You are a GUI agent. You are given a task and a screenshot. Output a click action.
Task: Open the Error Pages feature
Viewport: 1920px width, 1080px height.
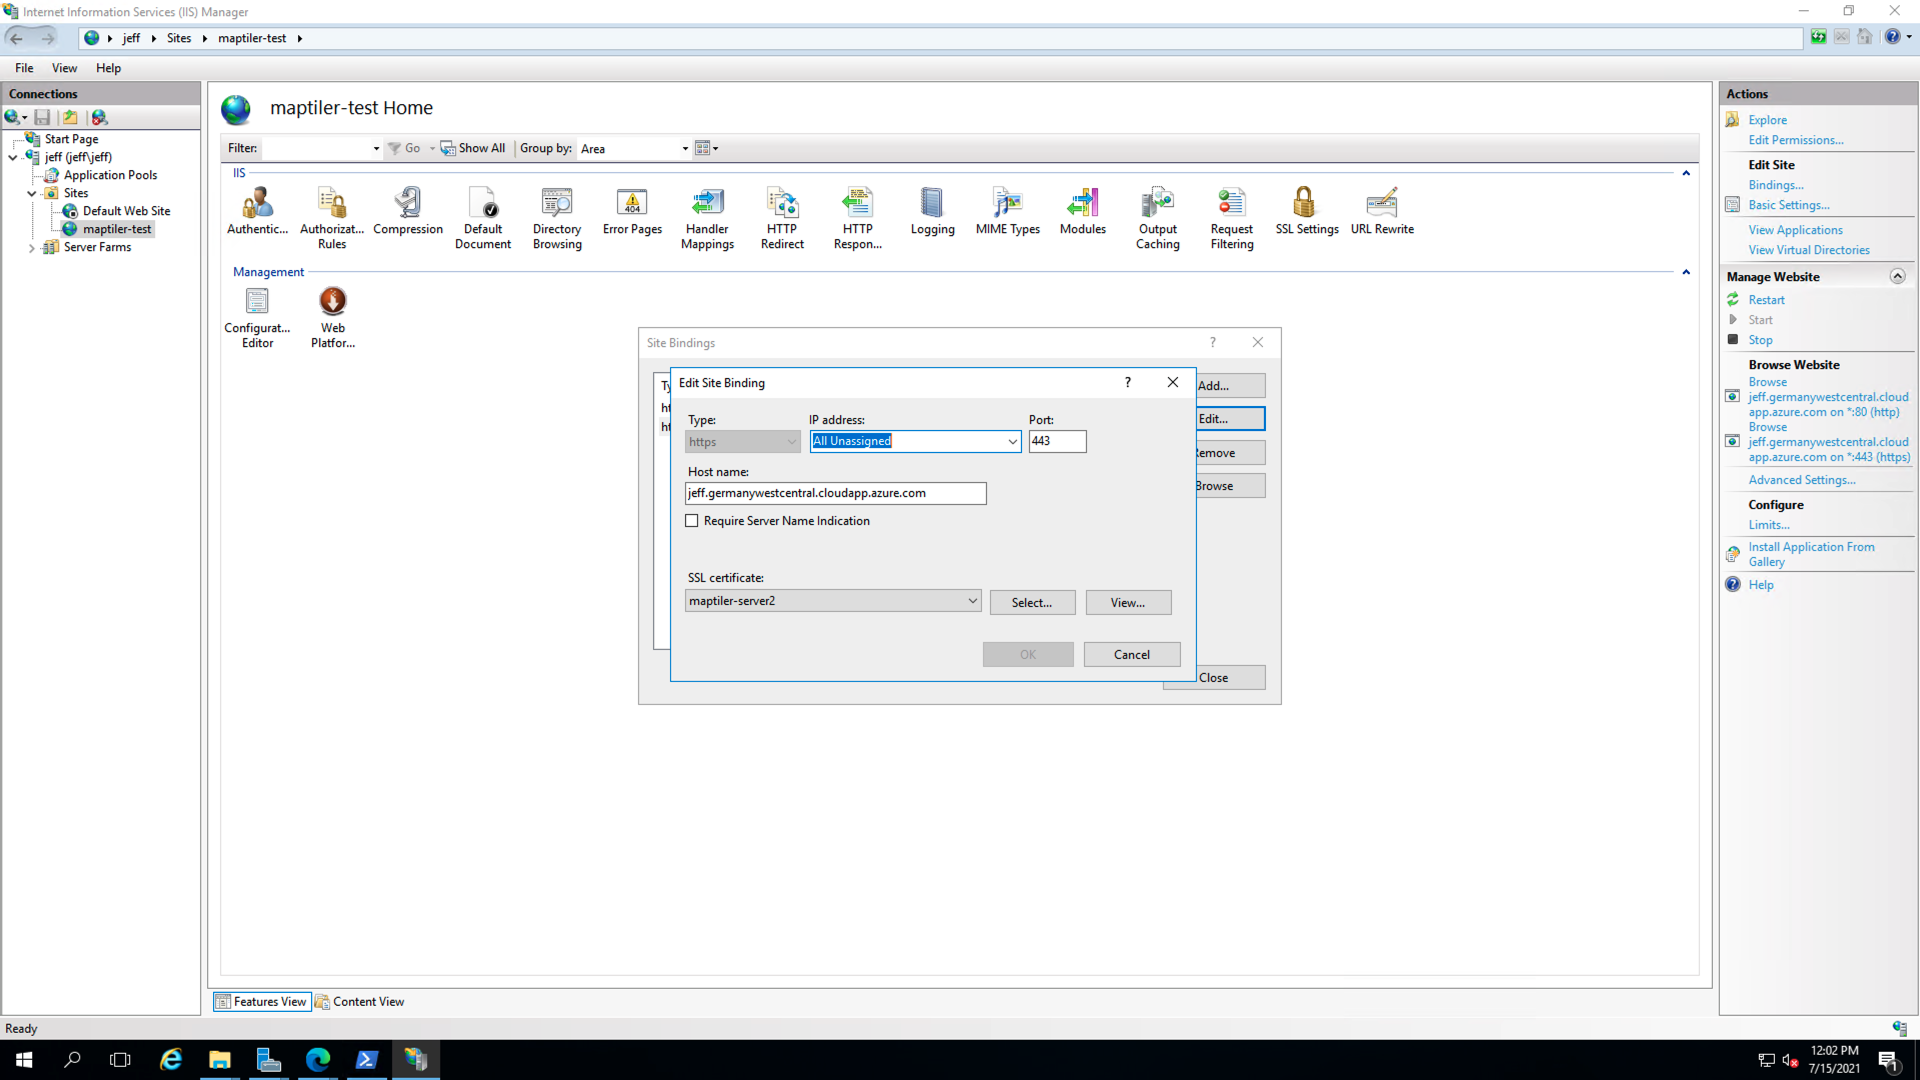click(x=632, y=211)
